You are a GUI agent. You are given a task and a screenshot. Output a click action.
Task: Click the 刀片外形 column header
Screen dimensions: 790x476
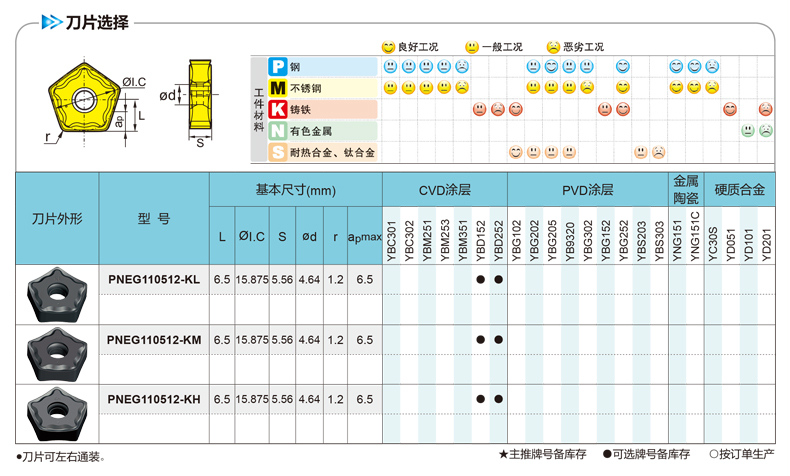57,219
